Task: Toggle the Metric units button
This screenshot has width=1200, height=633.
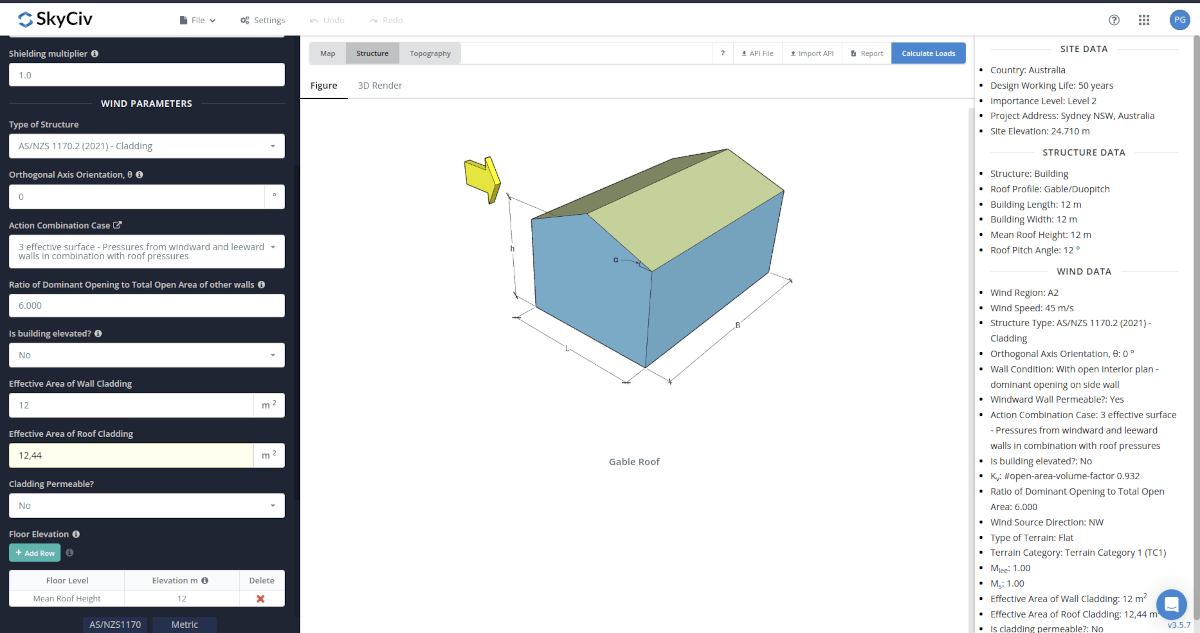Action: 184,625
